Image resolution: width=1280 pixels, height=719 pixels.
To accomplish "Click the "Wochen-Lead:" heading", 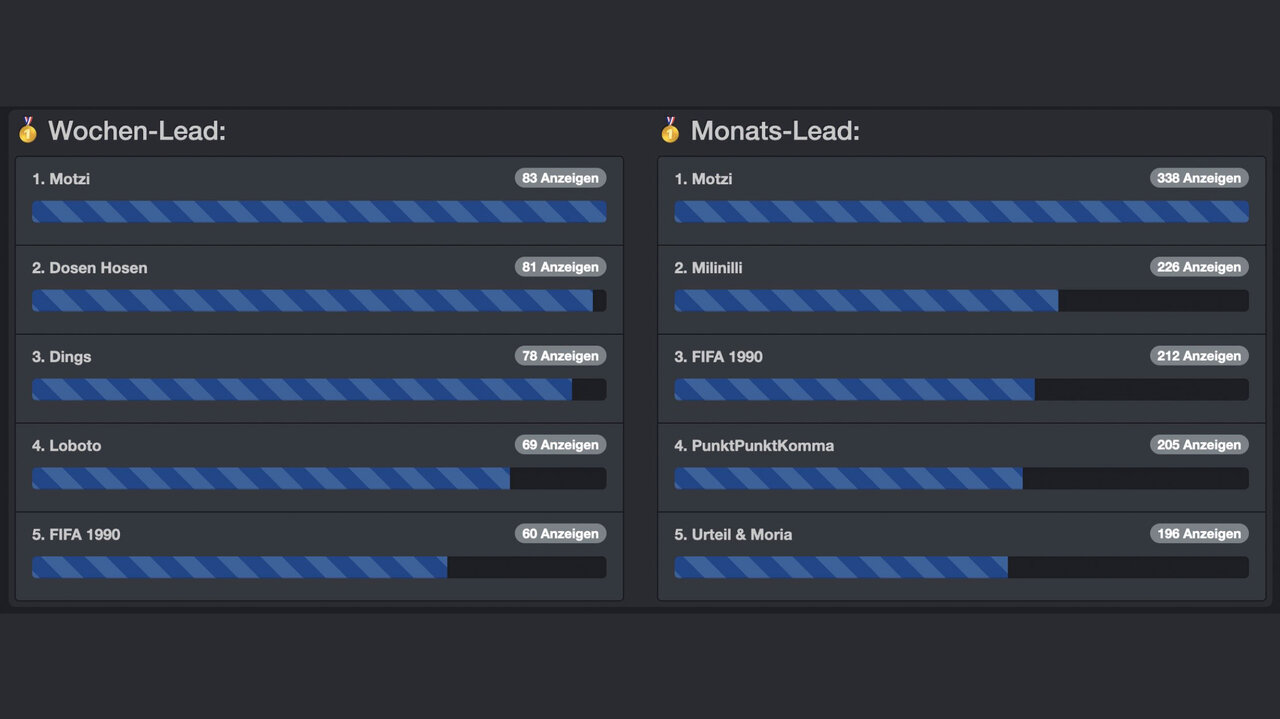I will (x=137, y=131).
